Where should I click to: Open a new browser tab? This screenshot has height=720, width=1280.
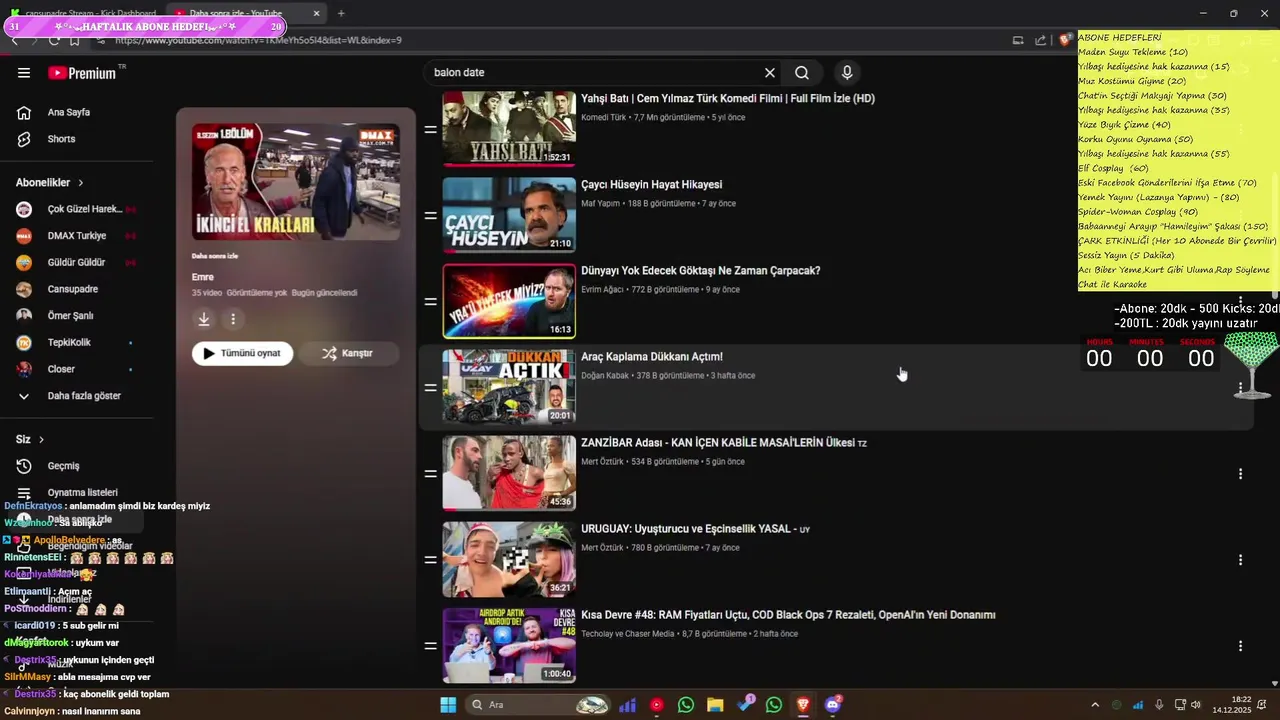pyautogui.click(x=341, y=14)
